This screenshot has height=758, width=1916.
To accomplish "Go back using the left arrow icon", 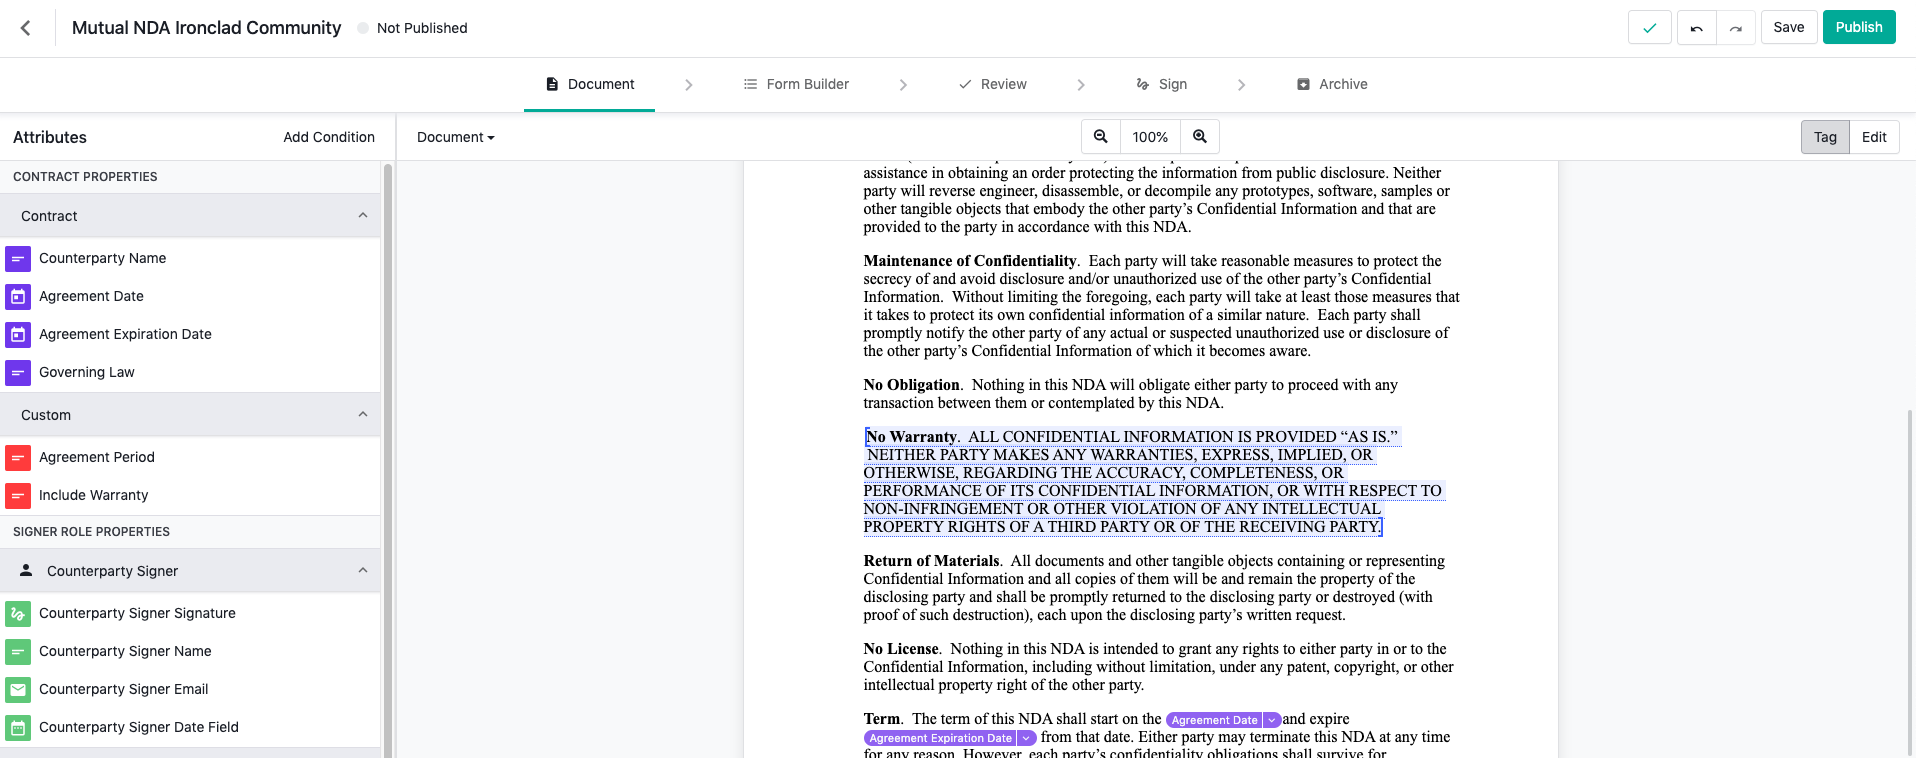I will coord(26,28).
